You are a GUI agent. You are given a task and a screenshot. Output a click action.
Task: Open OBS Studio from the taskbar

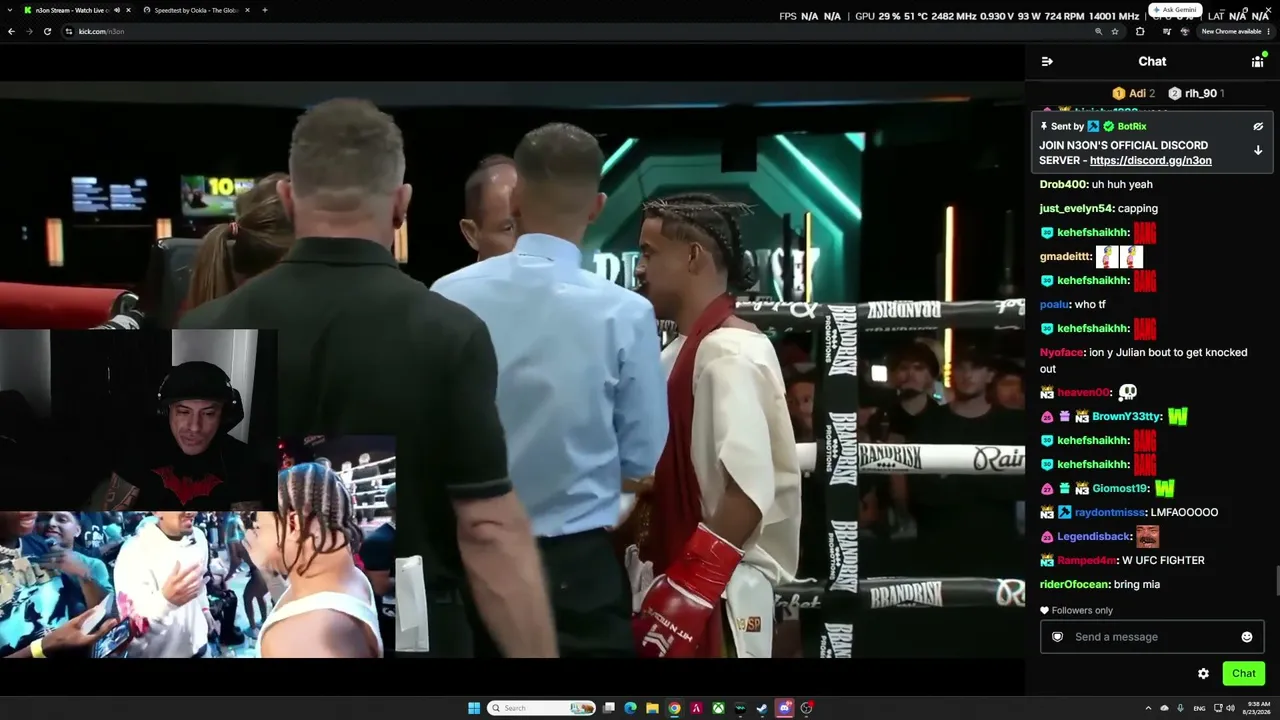[806, 708]
